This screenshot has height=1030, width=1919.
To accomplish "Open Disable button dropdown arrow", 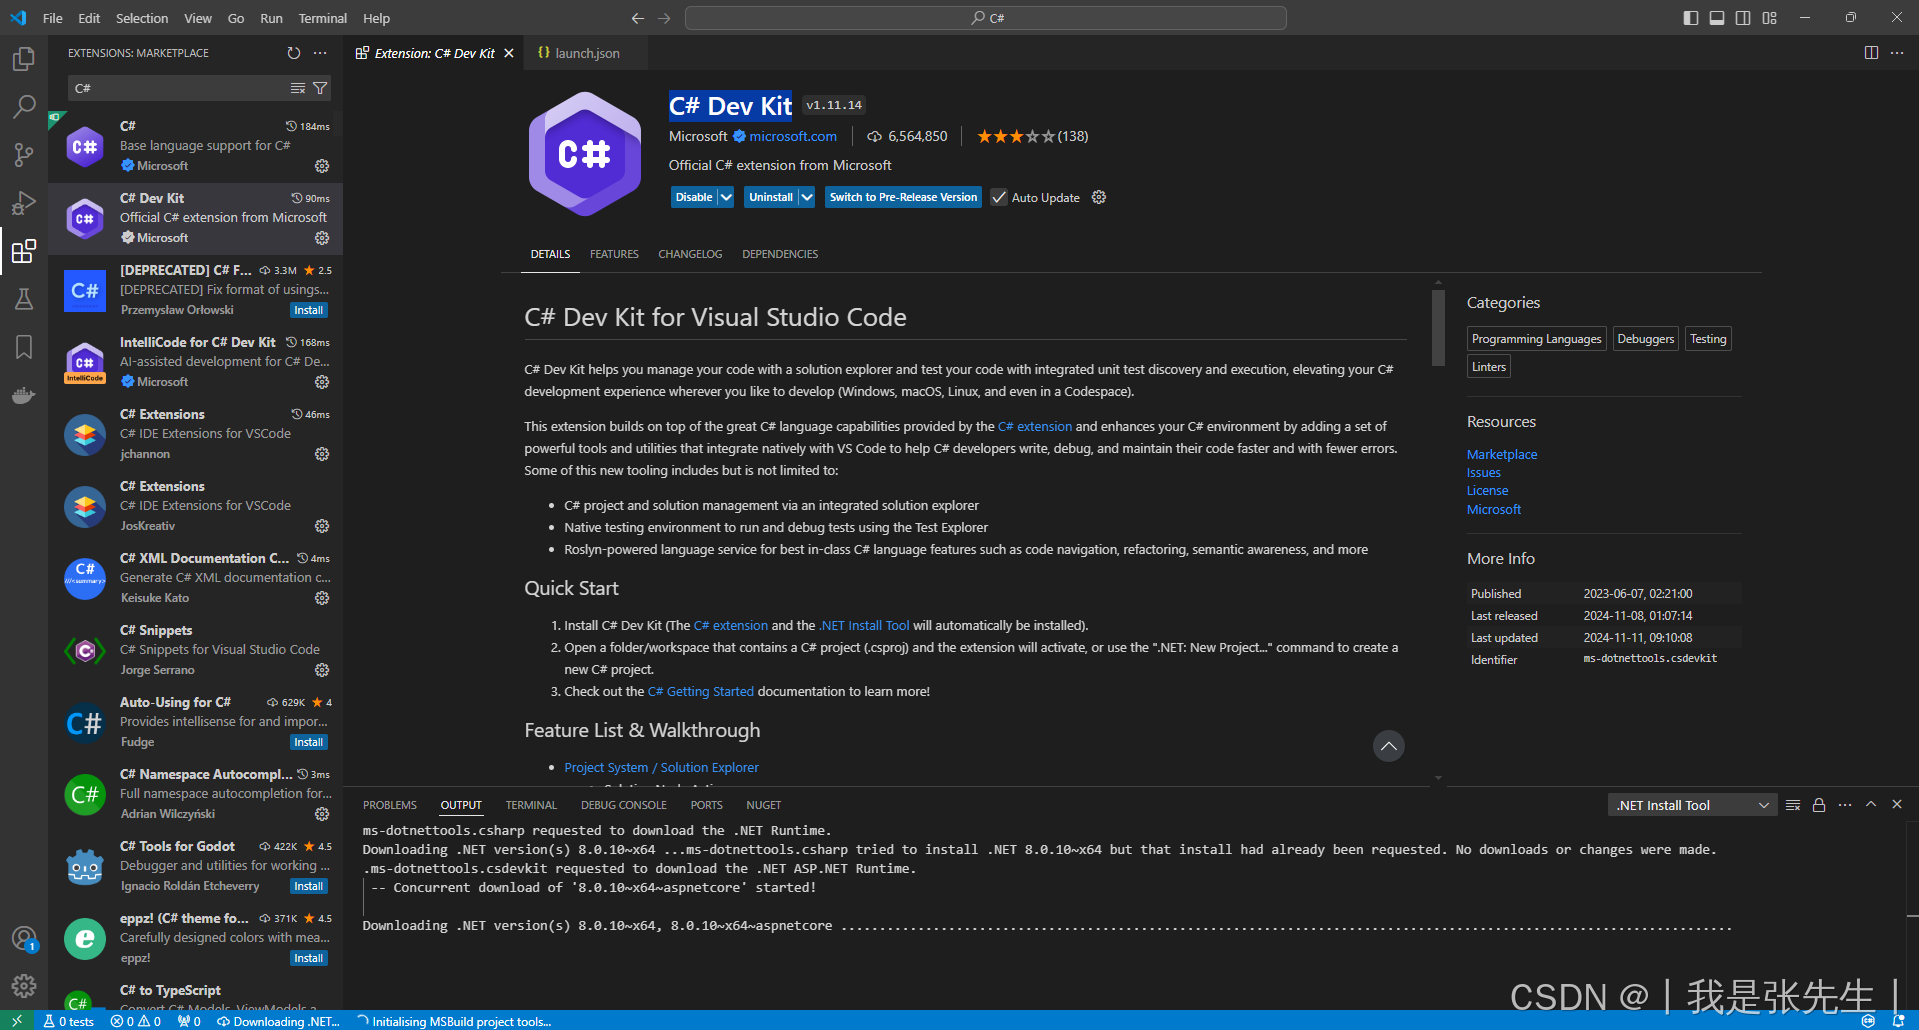I will pyautogui.click(x=726, y=197).
